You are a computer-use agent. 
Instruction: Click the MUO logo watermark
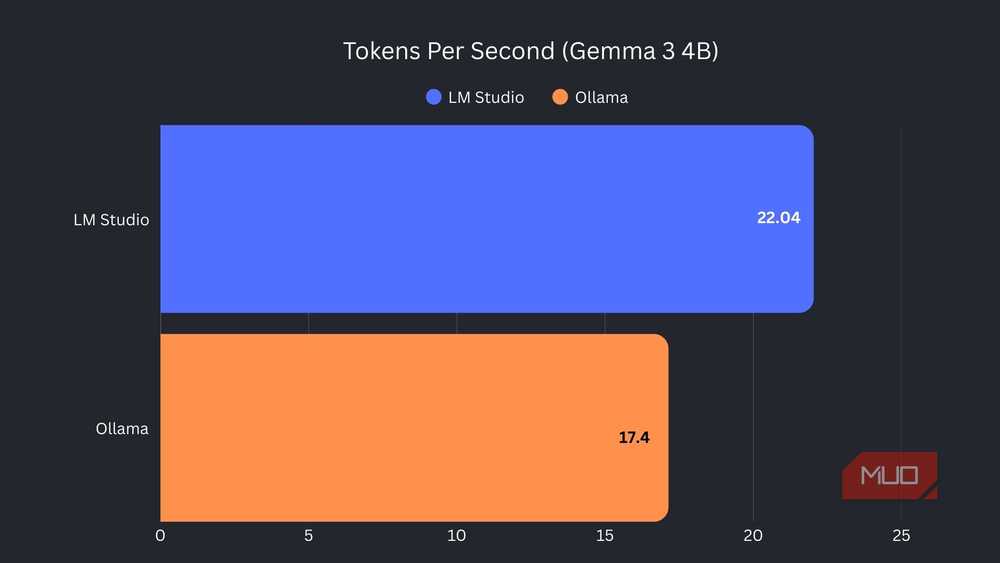(x=890, y=476)
